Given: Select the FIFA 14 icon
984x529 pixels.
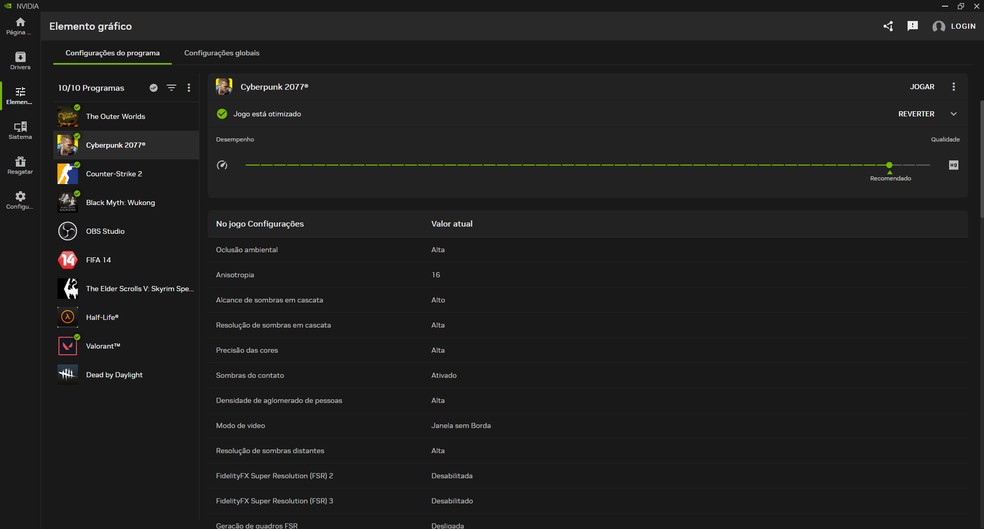Looking at the screenshot, I should [67, 260].
